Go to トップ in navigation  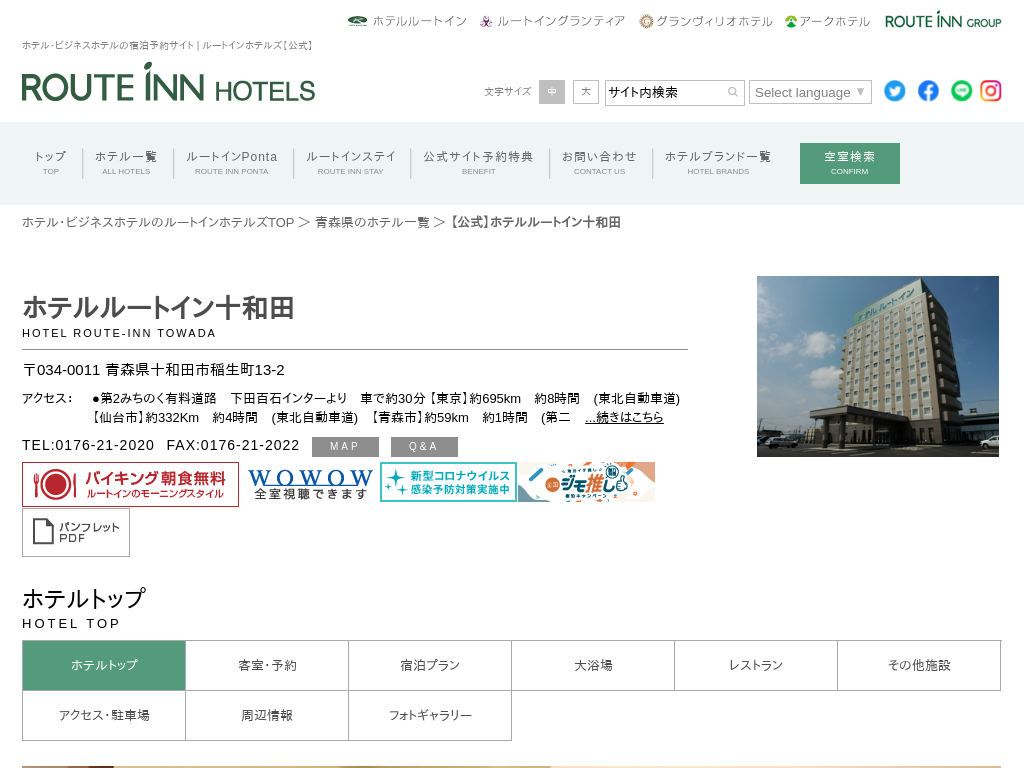click(x=51, y=163)
